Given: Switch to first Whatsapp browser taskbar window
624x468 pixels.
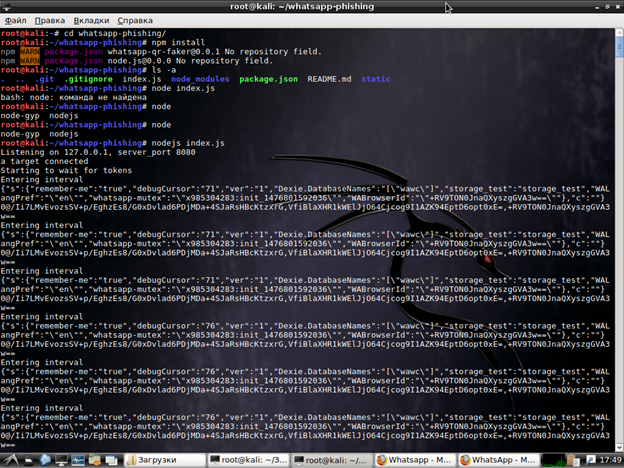Looking at the screenshot, I should (414, 460).
